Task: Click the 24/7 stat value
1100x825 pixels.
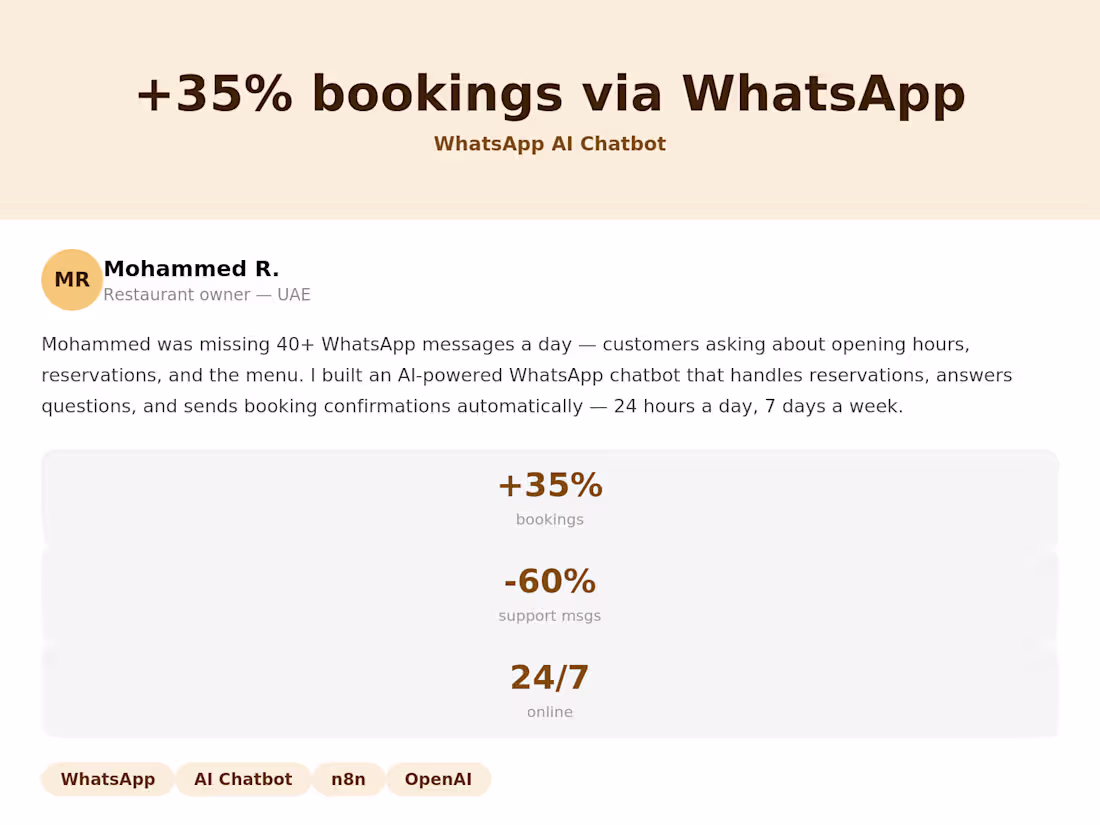Action: click(x=549, y=678)
